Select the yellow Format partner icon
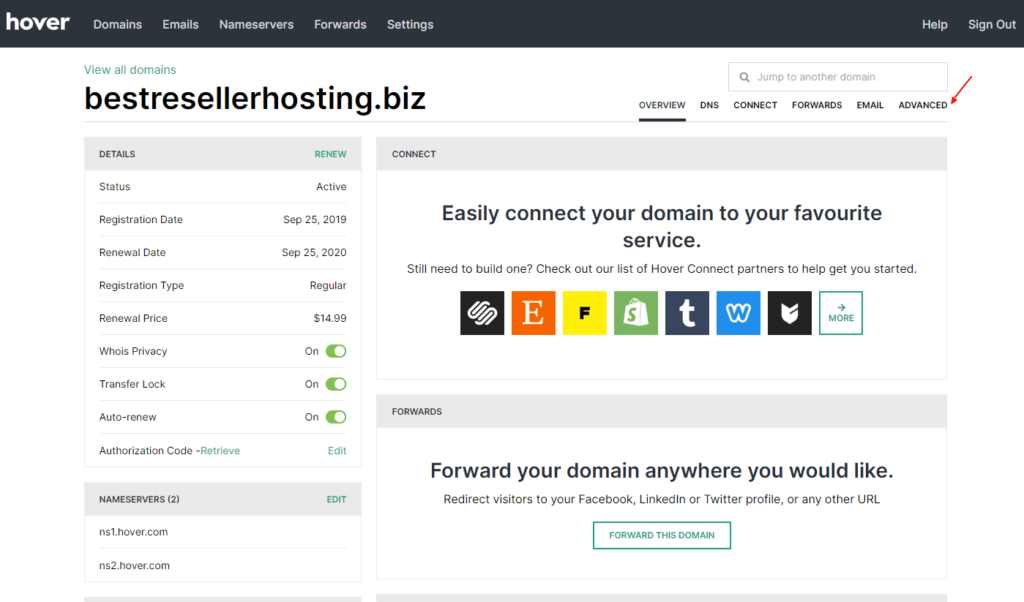Image resolution: width=1024 pixels, height=602 pixels. coord(584,312)
